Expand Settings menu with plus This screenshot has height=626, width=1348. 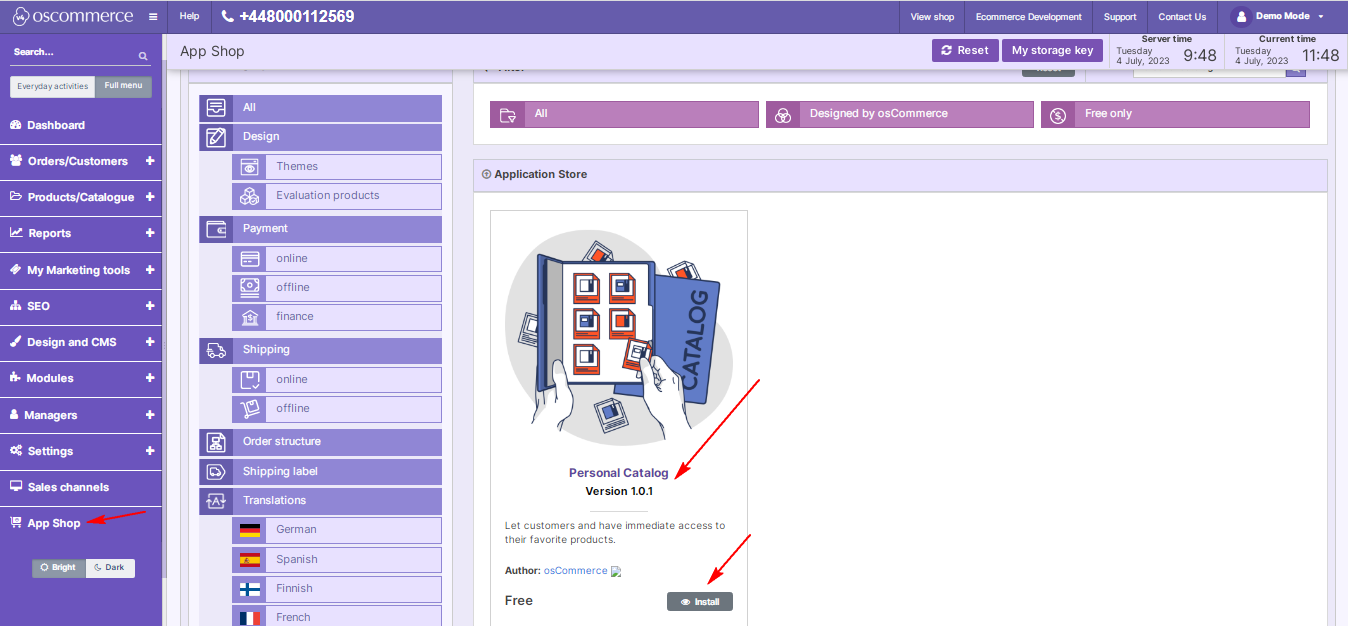pos(150,451)
